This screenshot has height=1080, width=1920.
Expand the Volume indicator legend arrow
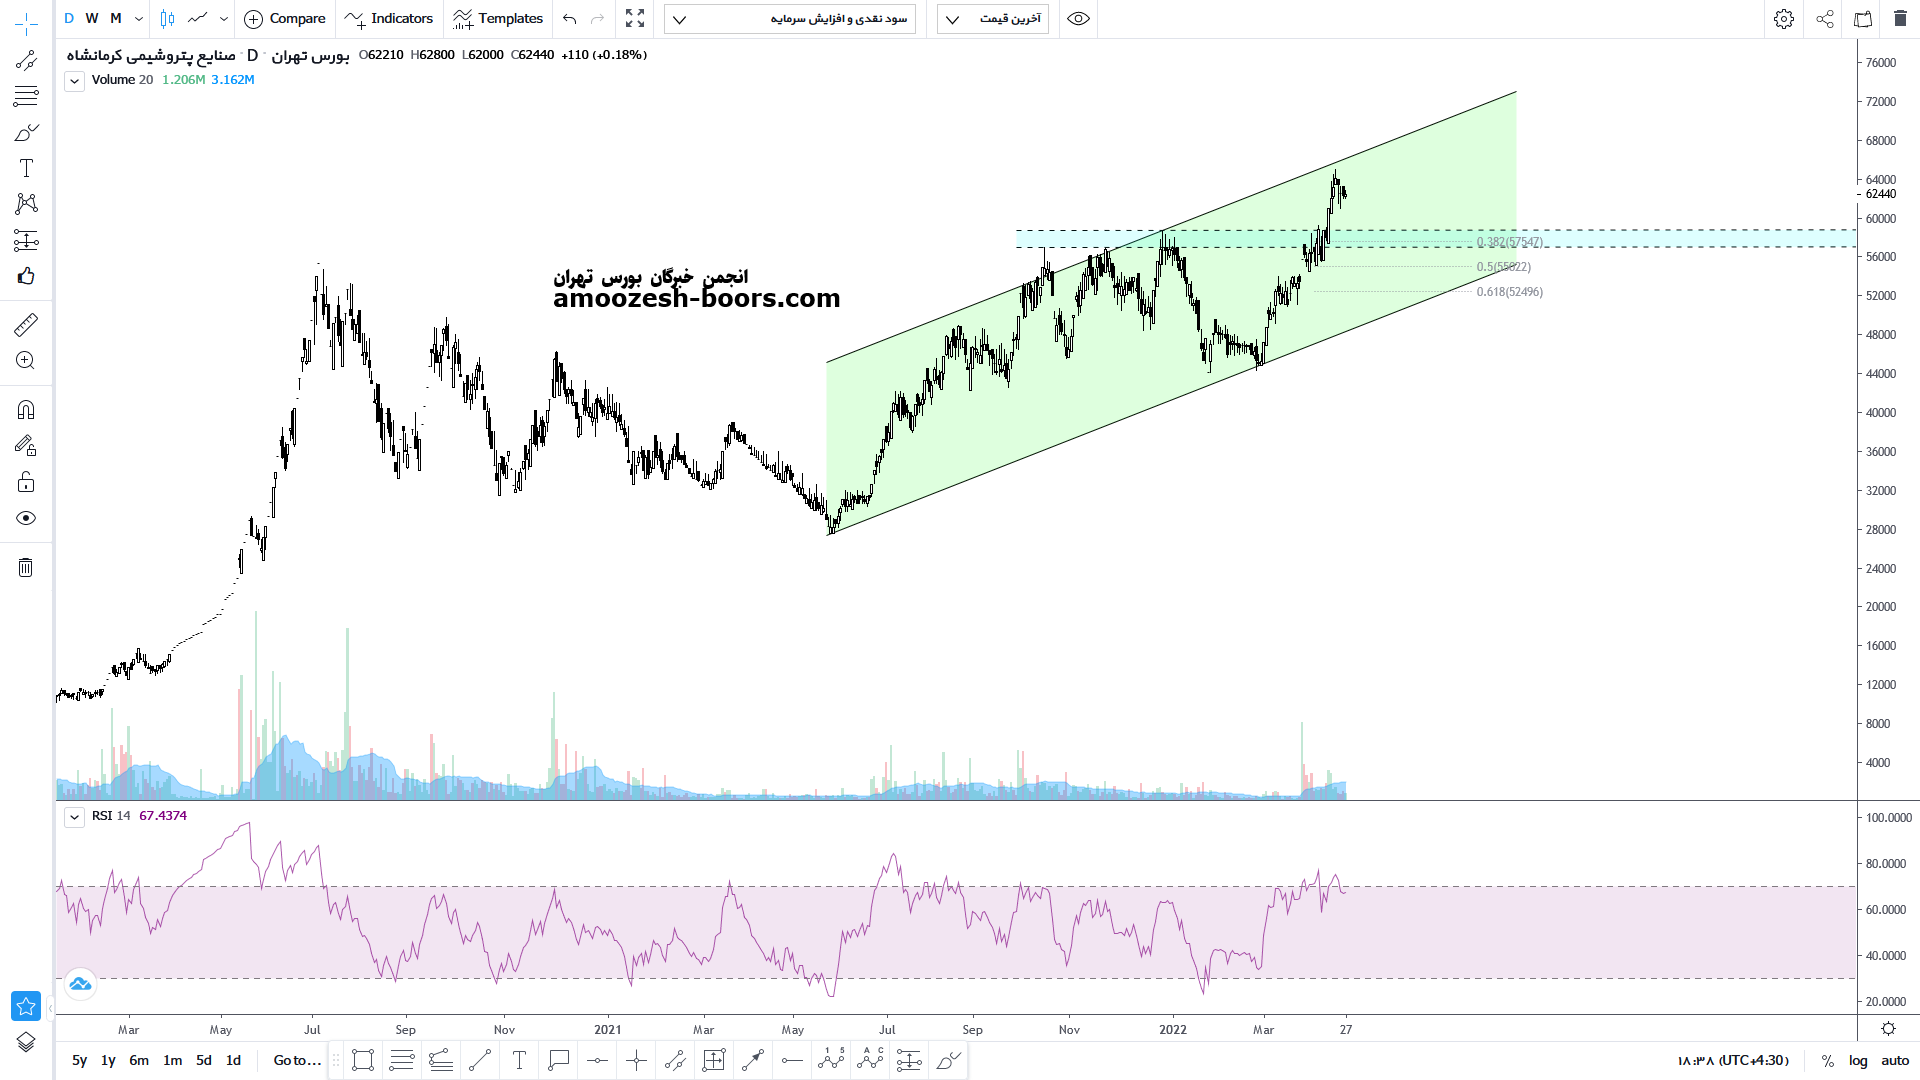tap(74, 81)
